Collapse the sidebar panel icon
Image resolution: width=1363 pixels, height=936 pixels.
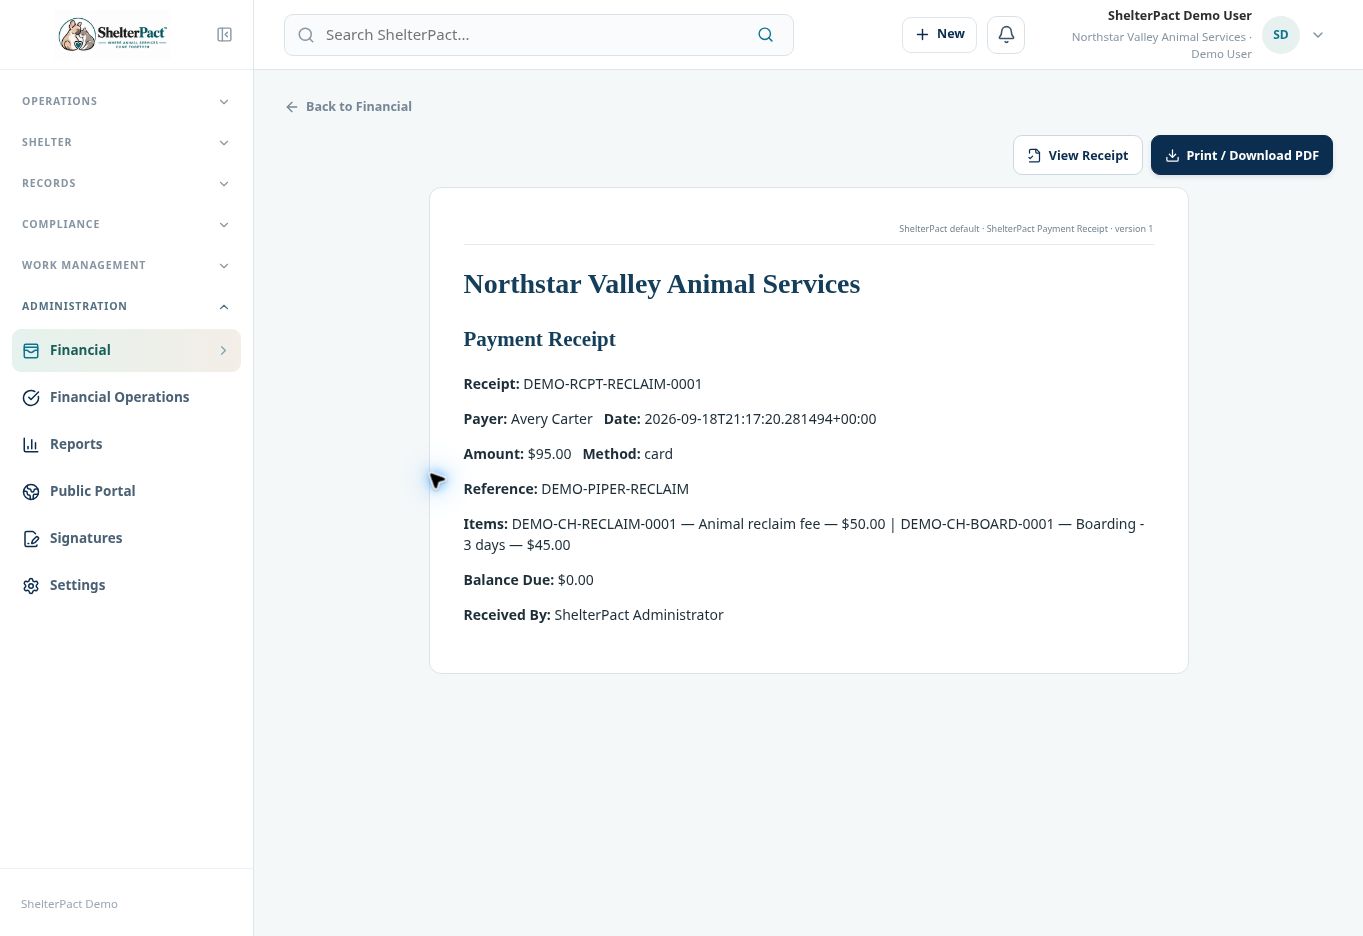click(225, 35)
